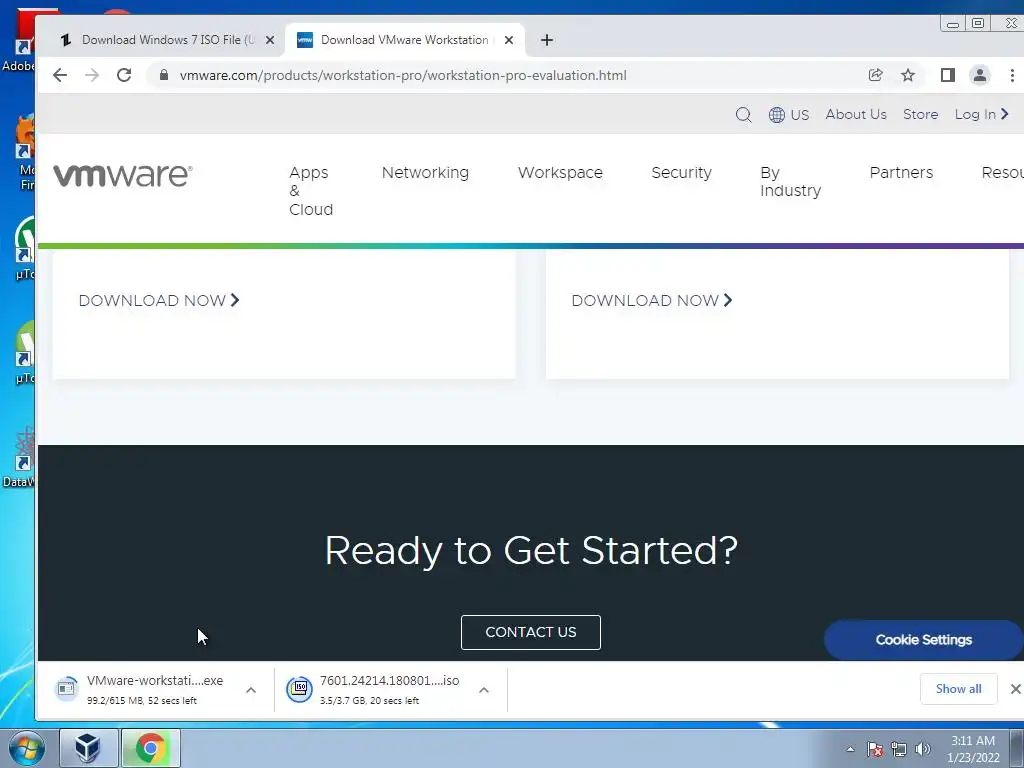Open Cookie Settings
Screen dimensions: 1024x768
pos(923,640)
